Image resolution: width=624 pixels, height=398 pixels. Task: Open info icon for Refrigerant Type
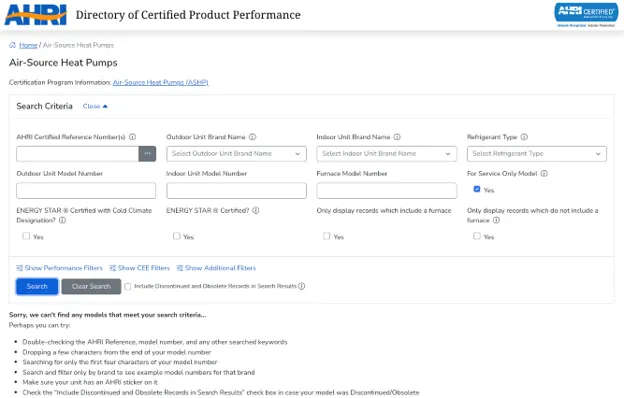524,137
